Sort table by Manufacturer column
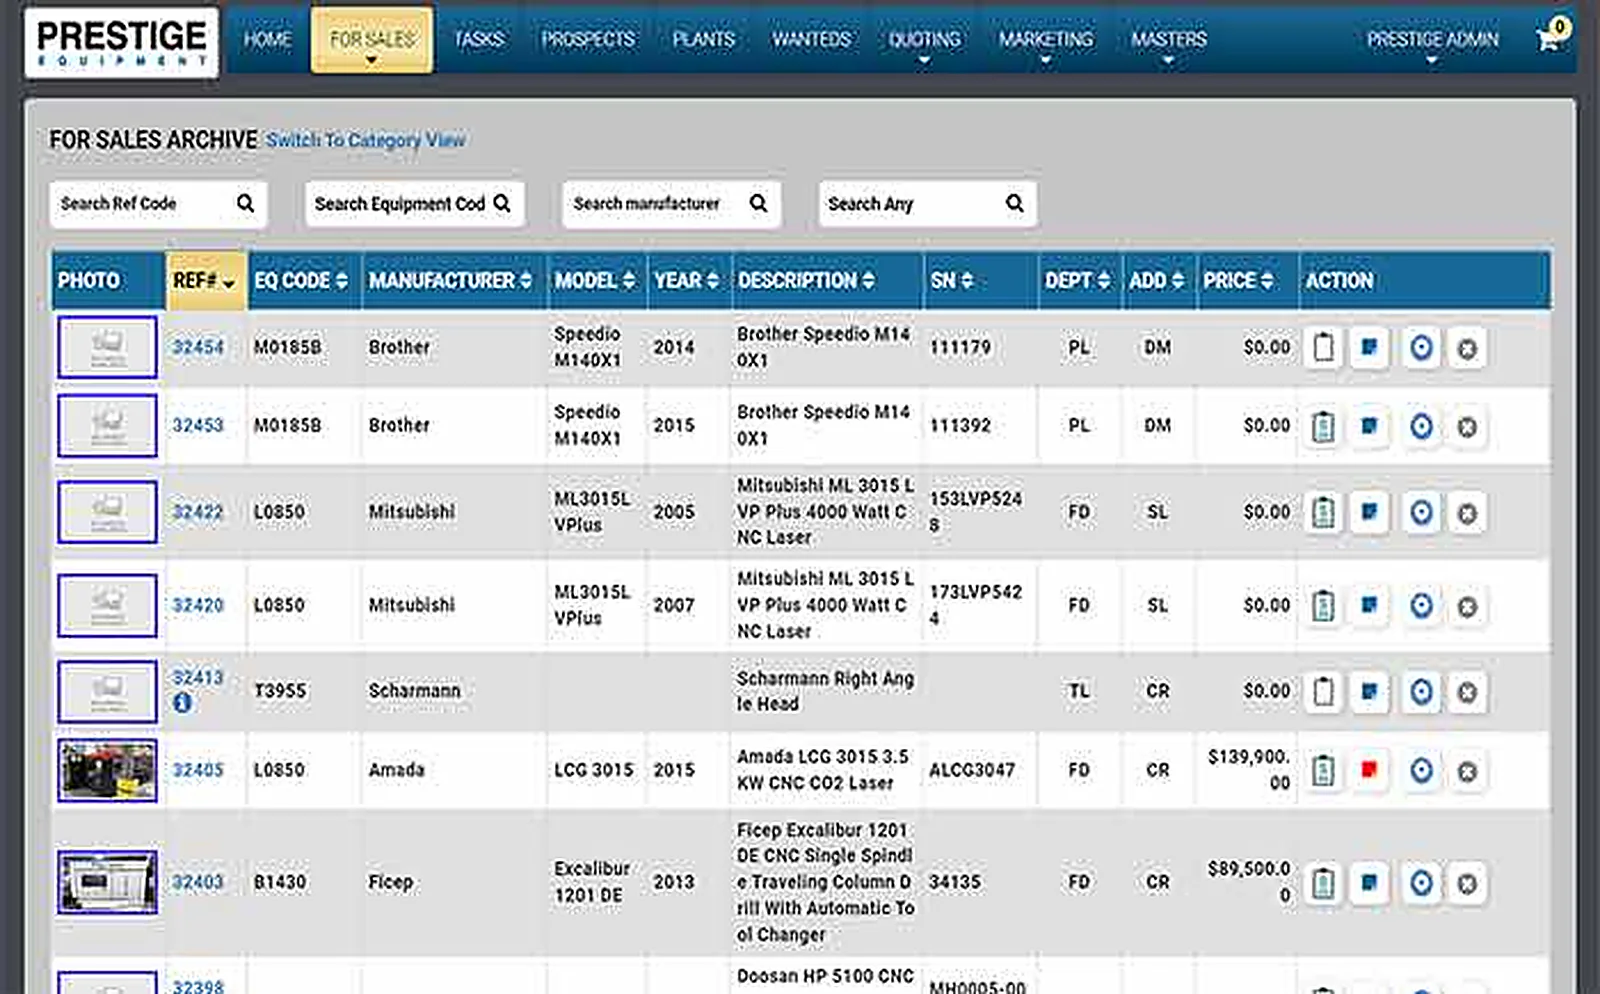Viewport: 1600px width, 994px height. (x=450, y=281)
